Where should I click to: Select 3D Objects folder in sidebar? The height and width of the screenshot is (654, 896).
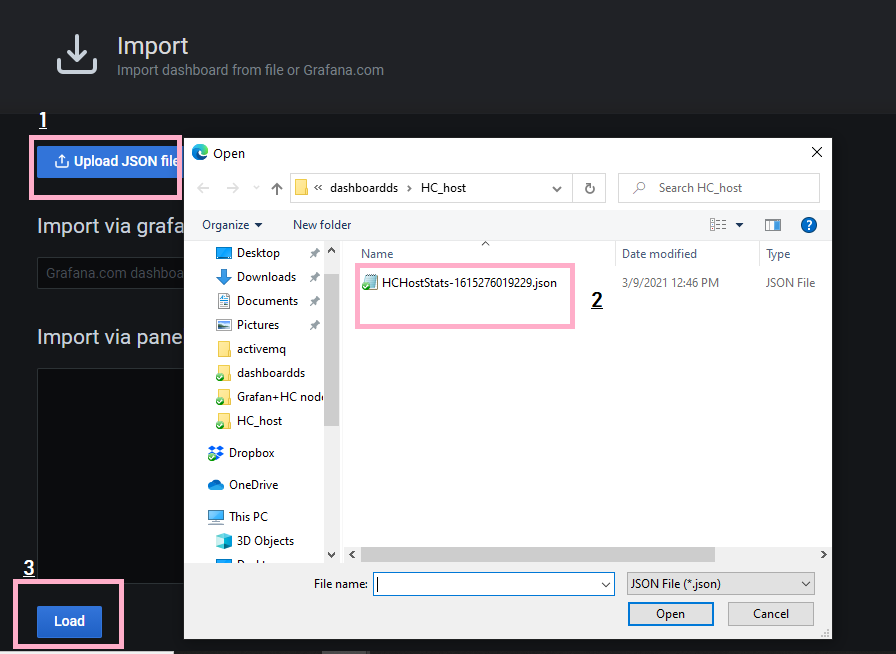265,541
